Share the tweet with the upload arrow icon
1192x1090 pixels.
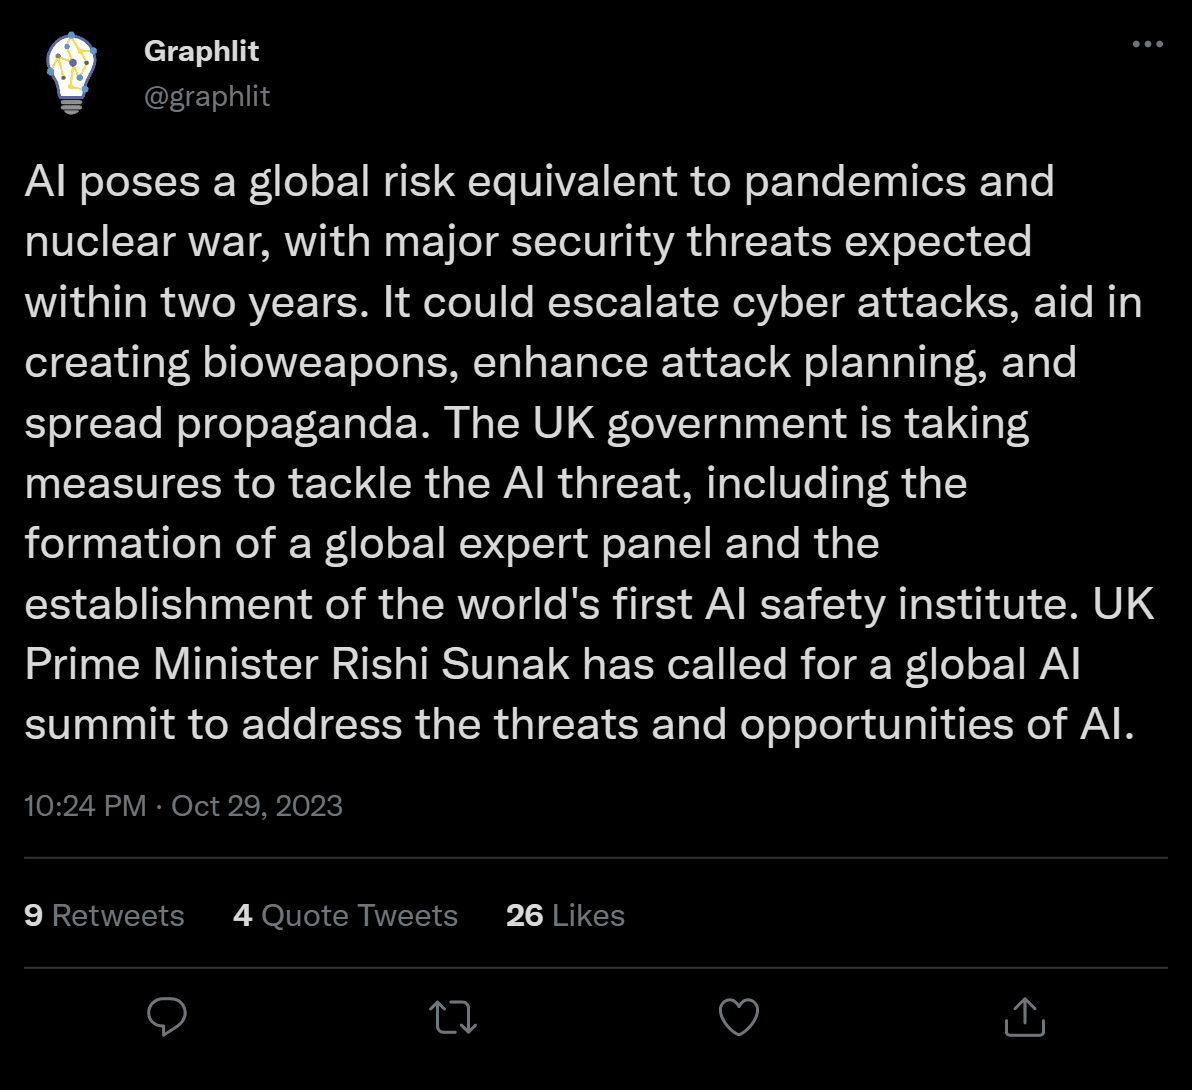coord(1024,1017)
